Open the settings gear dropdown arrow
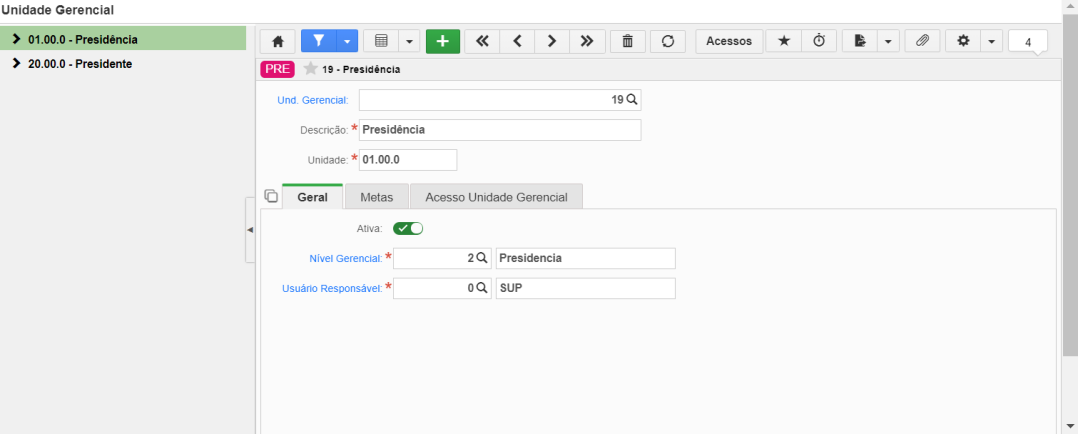 click(991, 41)
